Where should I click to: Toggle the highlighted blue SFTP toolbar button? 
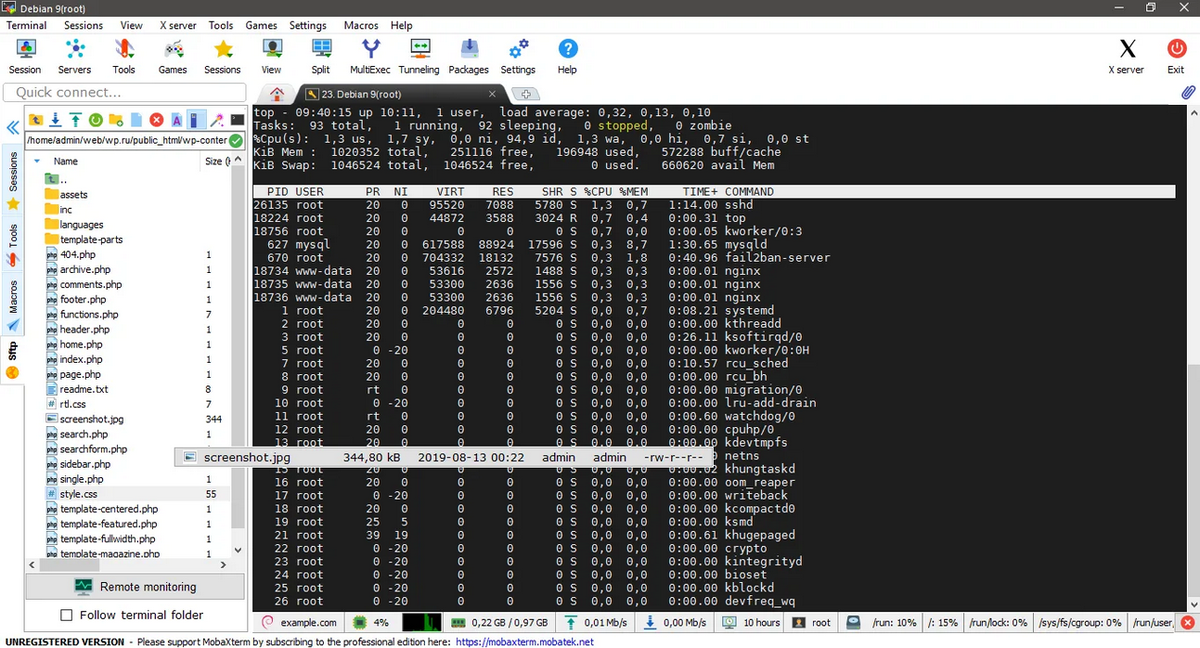[197, 119]
